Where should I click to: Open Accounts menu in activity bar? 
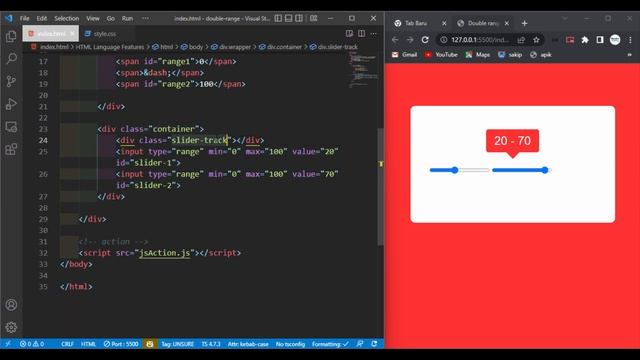[x=11, y=304]
